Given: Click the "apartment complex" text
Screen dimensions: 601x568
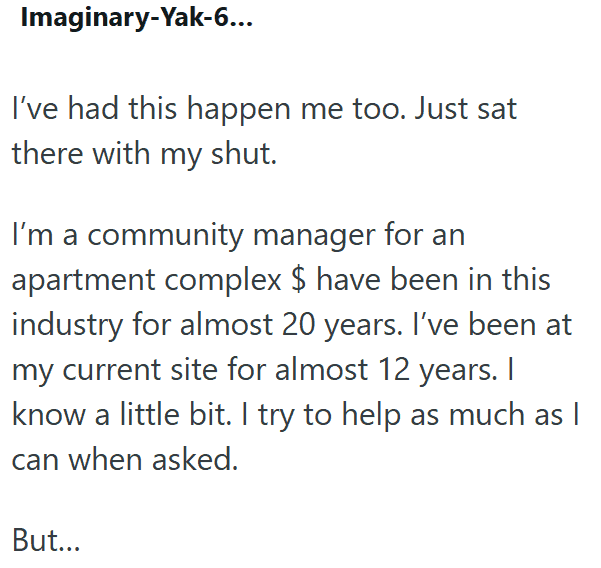Looking at the screenshot, I should (146, 280).
